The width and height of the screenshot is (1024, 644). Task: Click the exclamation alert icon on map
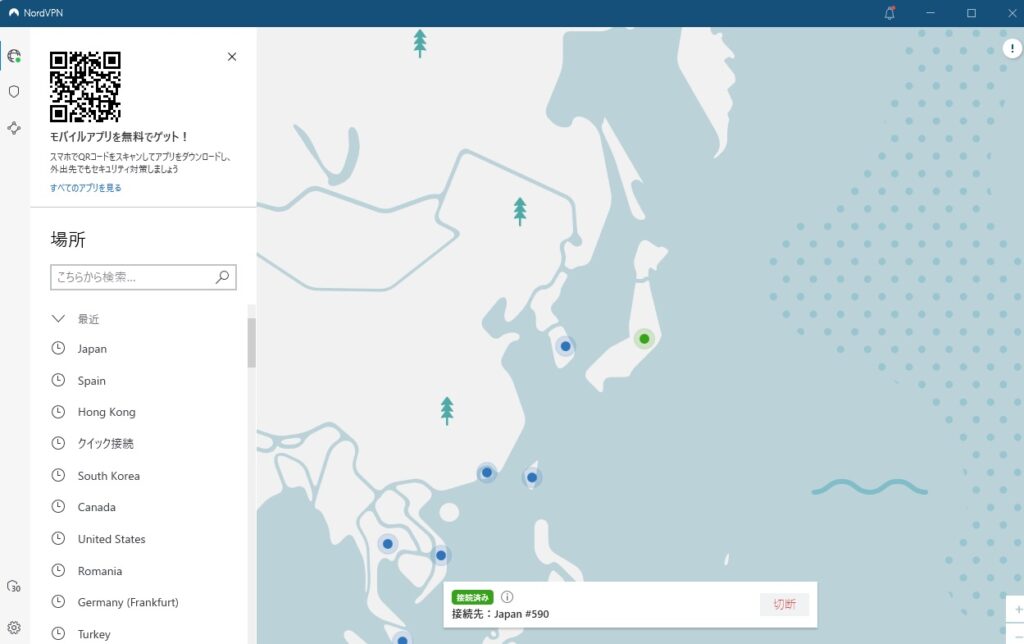tap(1012, 48)
